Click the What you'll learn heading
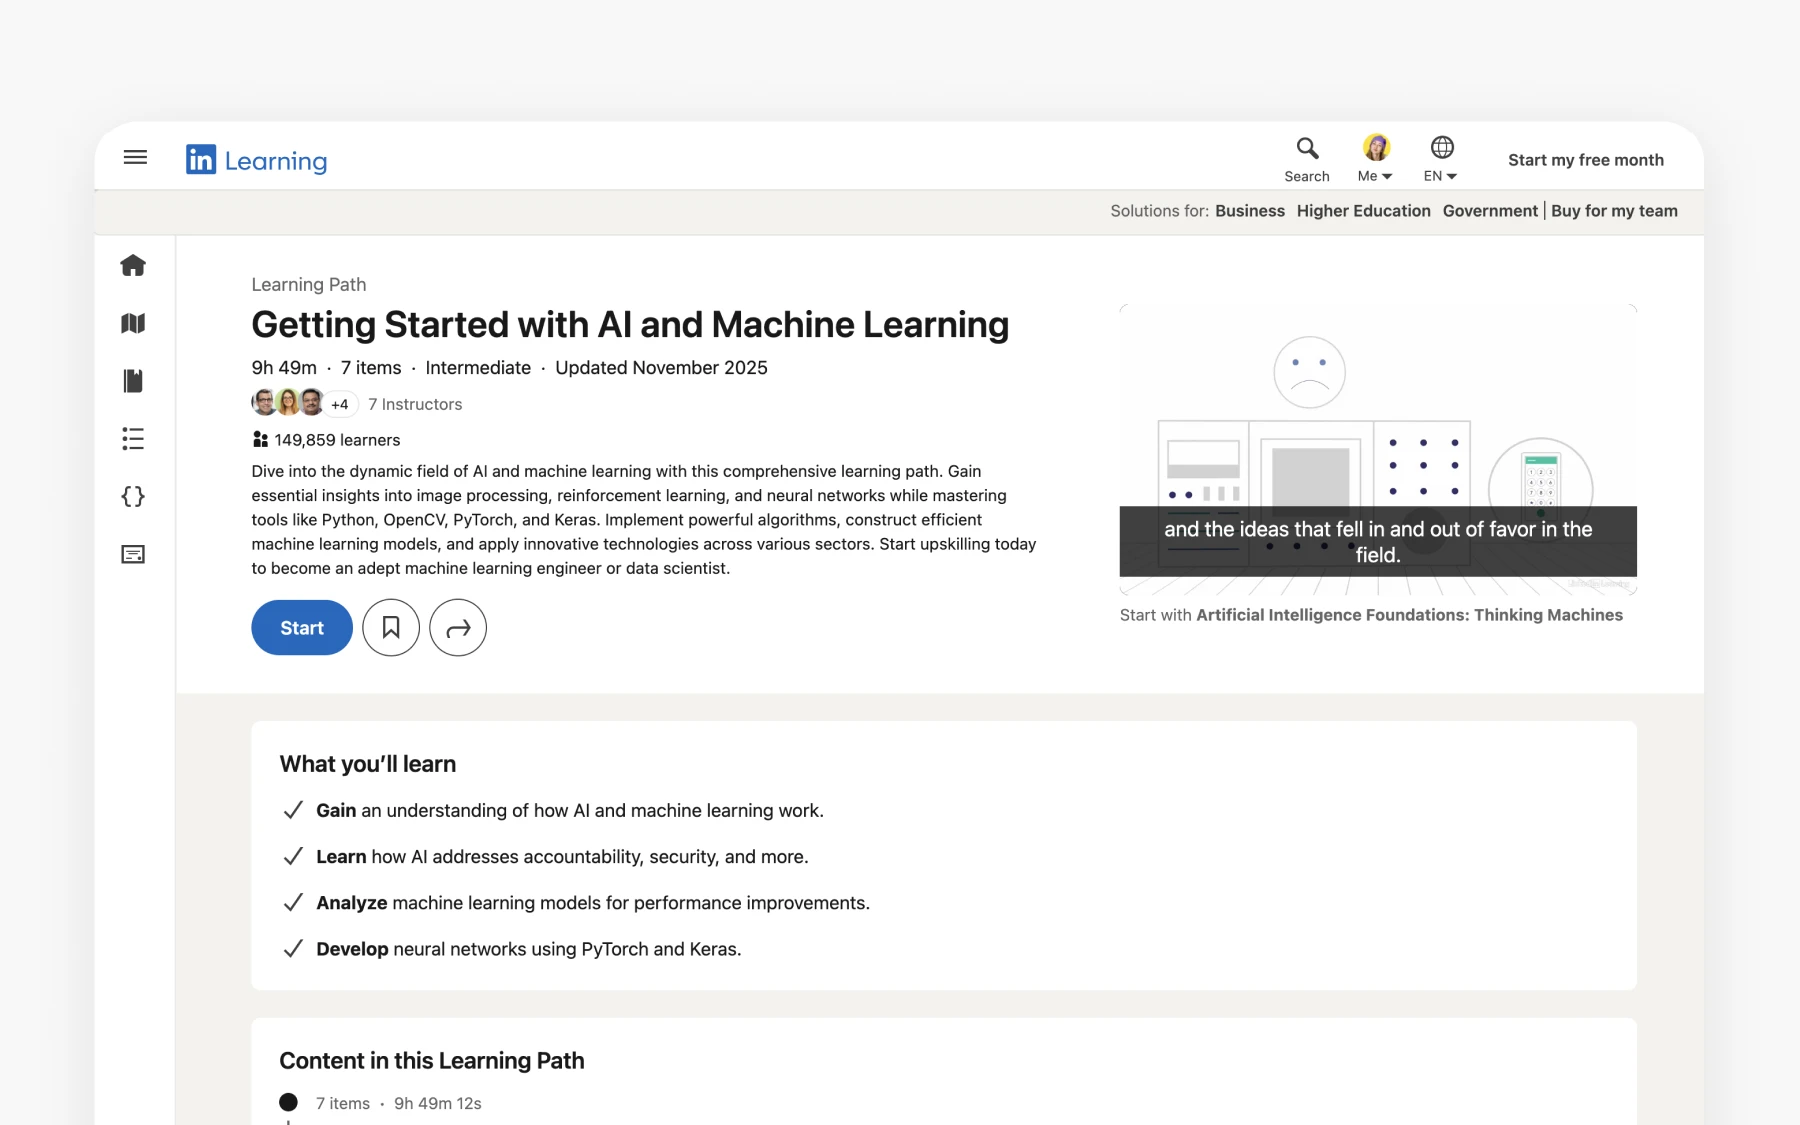This screenshot has height=1125, width=1800. pyautogui.click(x=368, y=764)
